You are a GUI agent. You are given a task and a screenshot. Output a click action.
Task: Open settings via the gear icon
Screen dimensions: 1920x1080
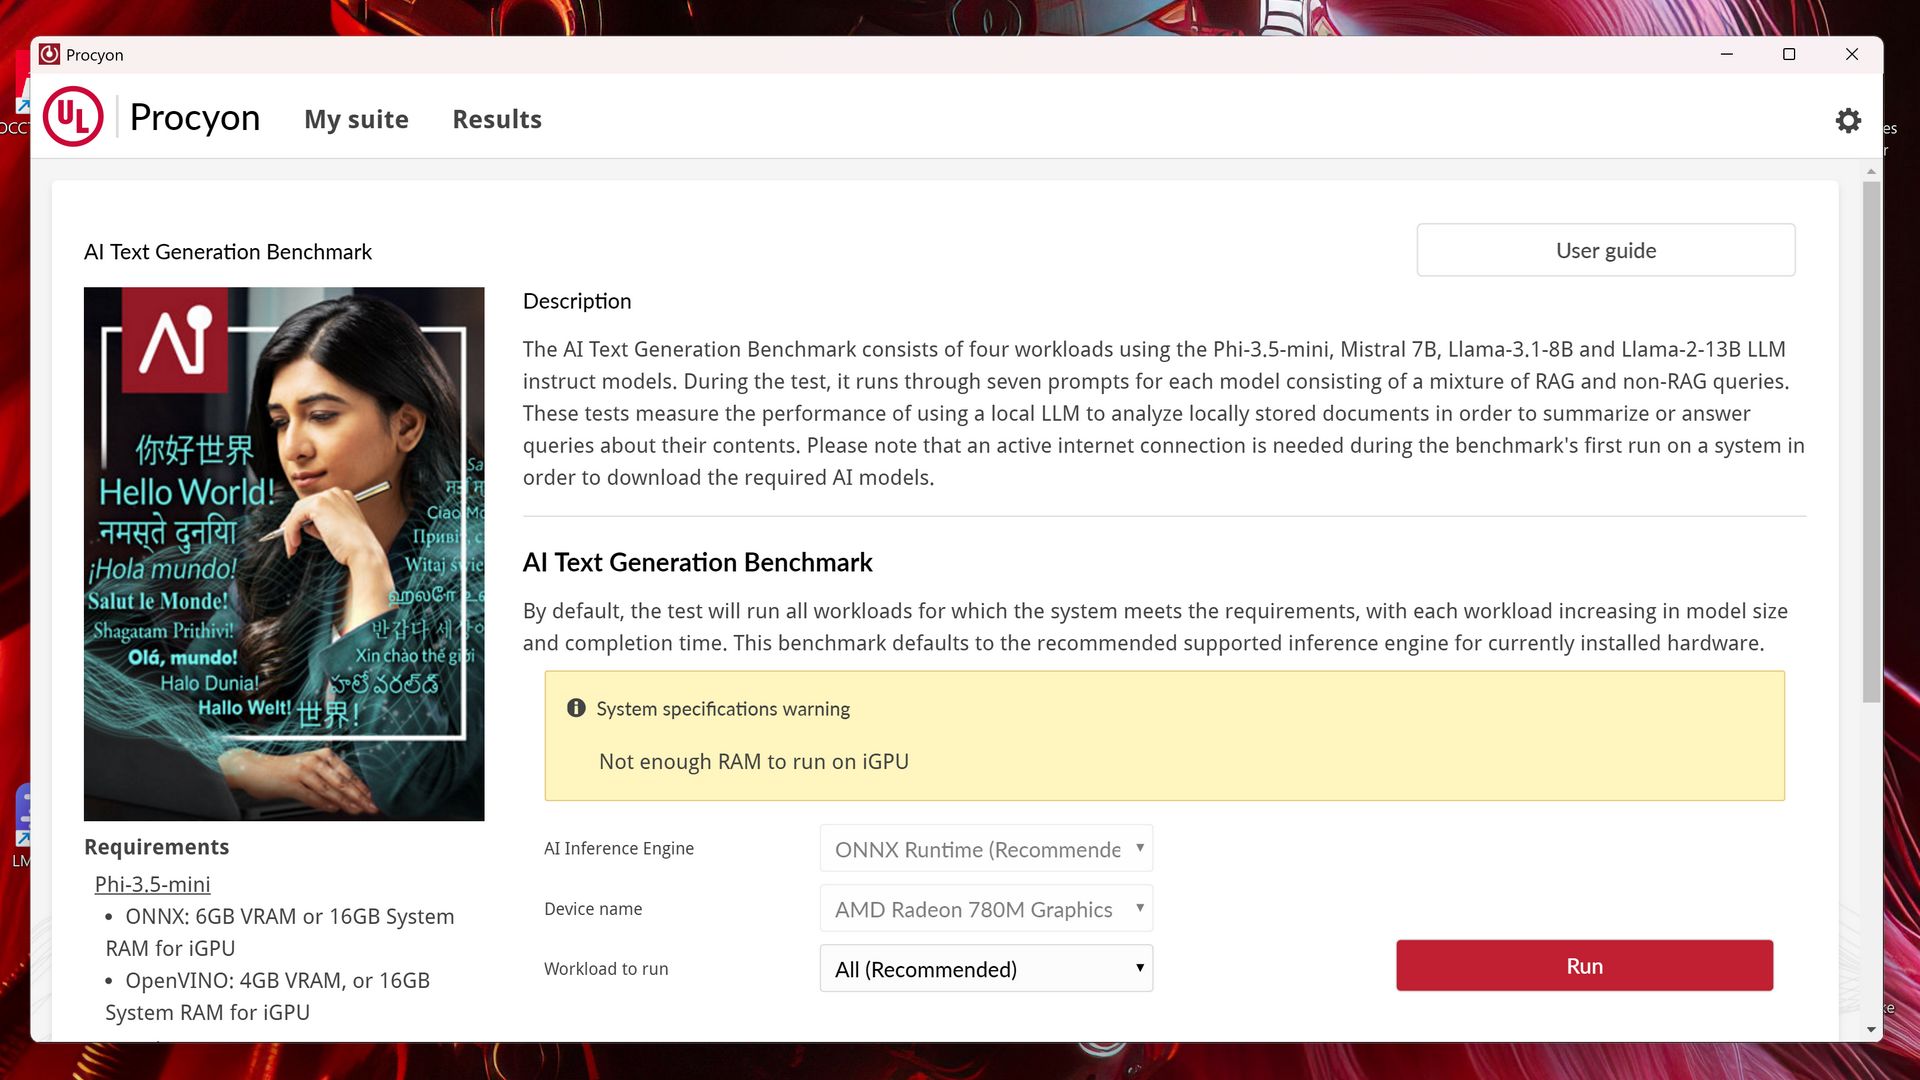pyautogui.click(x=1848, y=121)
